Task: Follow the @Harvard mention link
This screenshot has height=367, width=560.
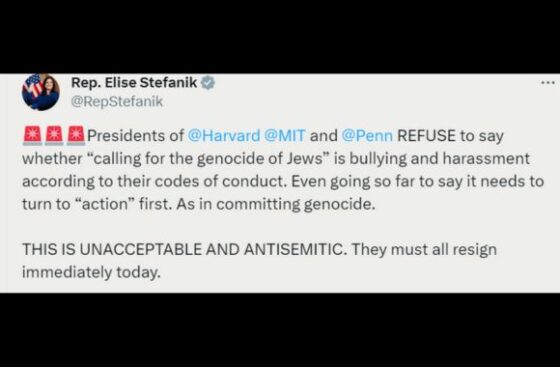Action: [224, 136]
